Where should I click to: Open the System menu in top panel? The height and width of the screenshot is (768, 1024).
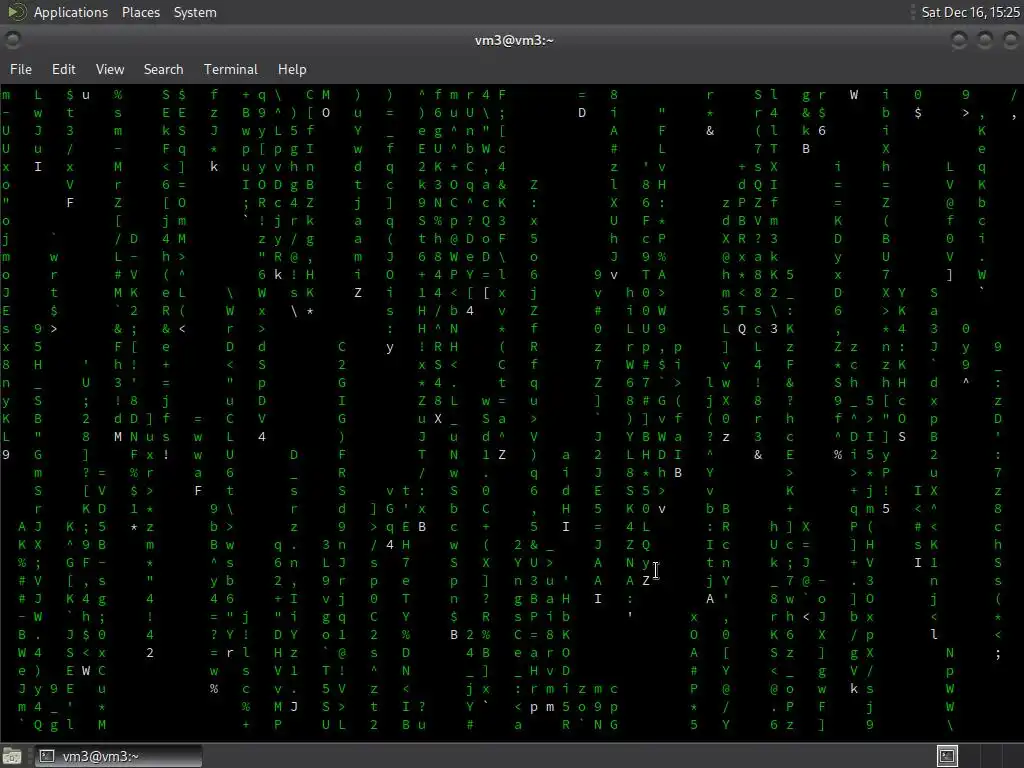195,12
